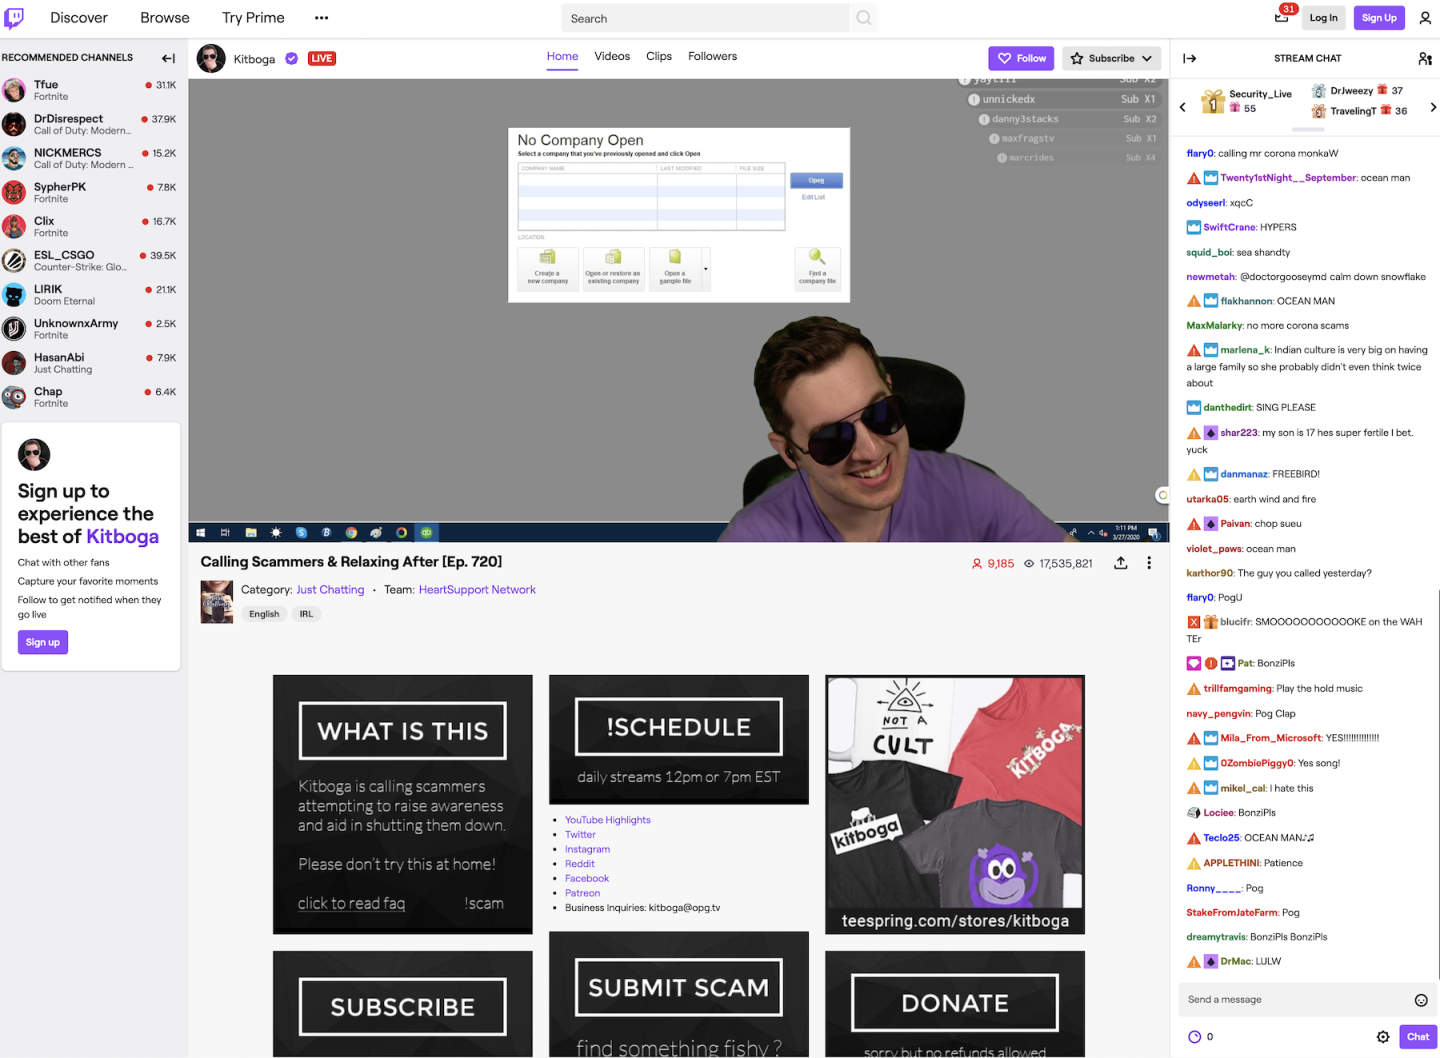Image resolution: width=1440 pixels, height=1058 pixels.
Task: Switch to the Clips tab
Action: [x=659, y=56]
